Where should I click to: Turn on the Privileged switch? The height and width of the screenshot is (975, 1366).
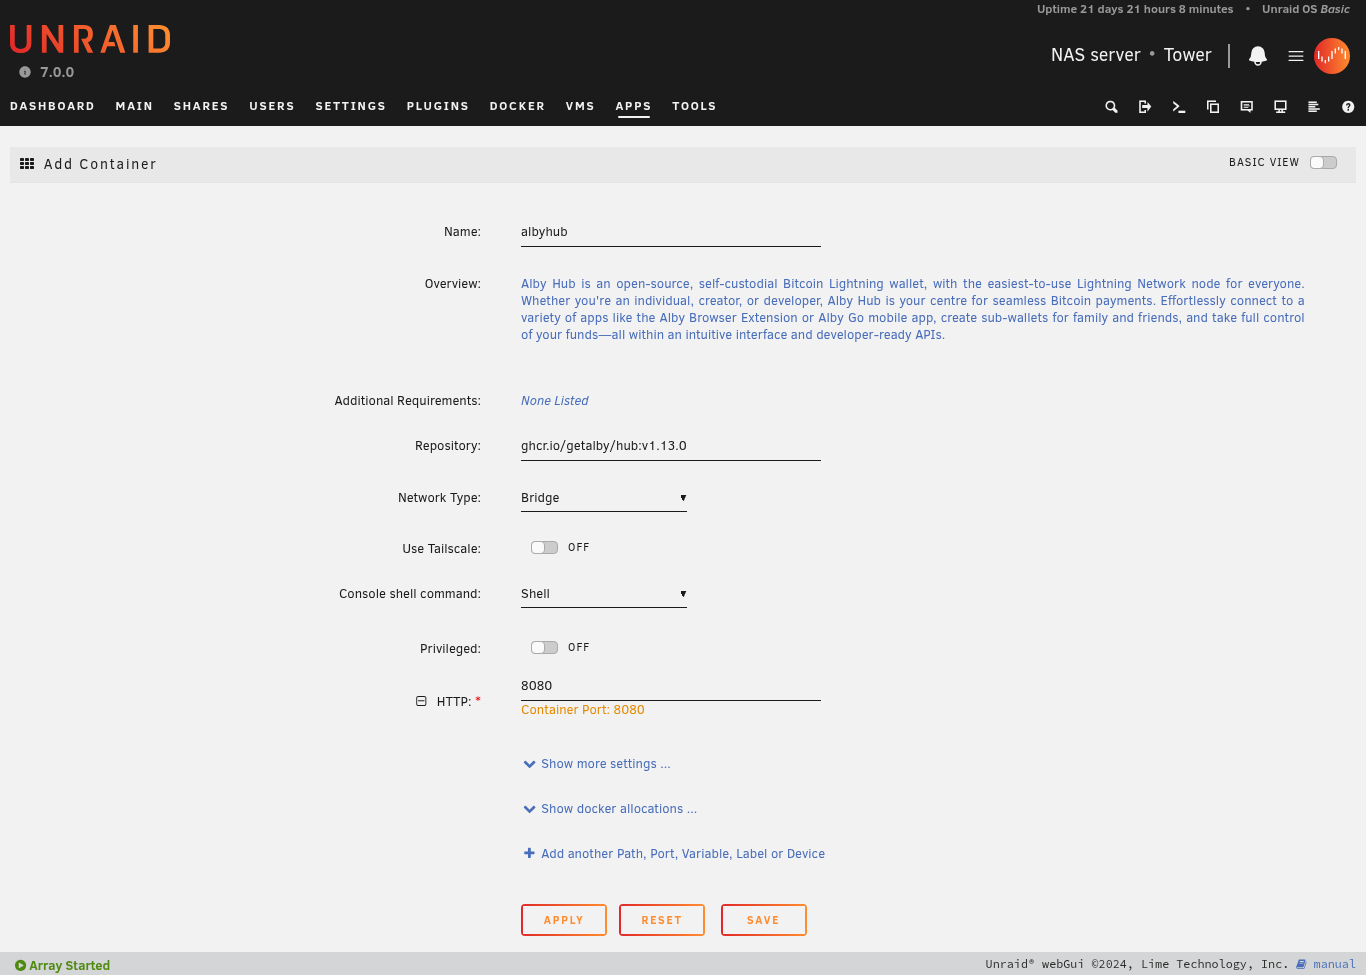(x=544, y=647)
